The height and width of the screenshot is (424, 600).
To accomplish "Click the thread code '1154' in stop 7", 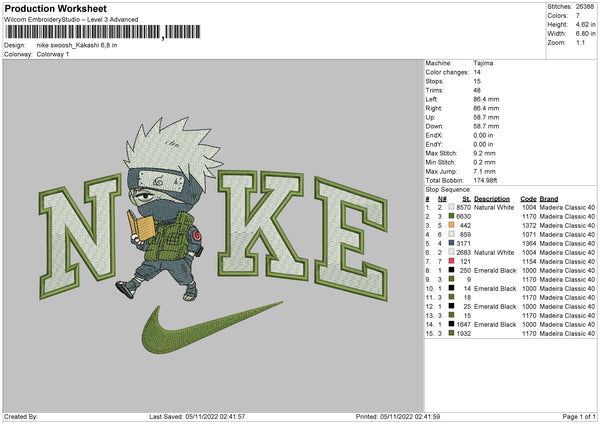I will pos(529,261).
